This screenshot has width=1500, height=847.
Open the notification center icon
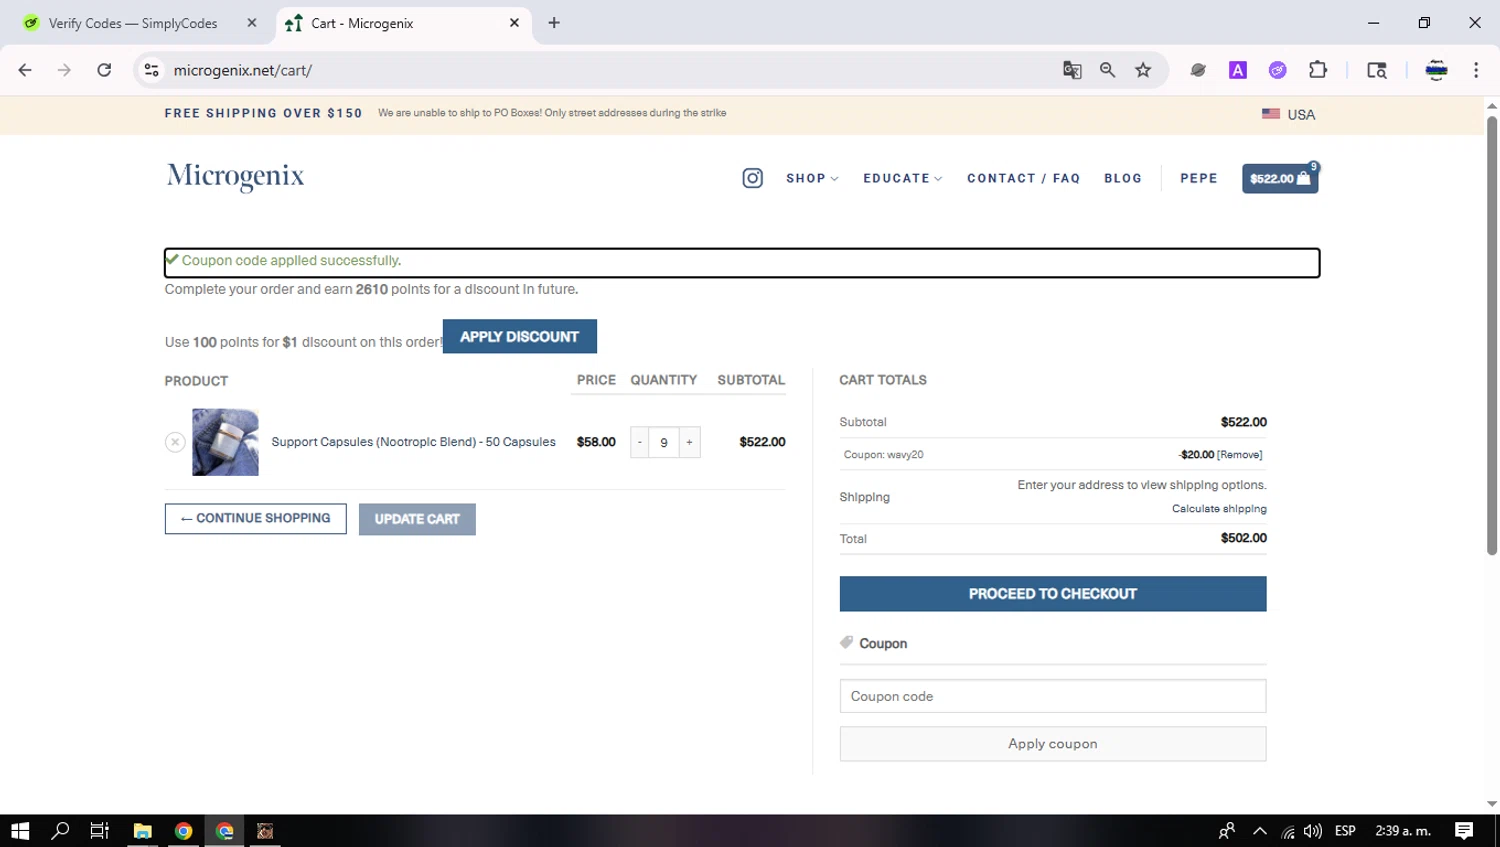(x=1464, y=831)
